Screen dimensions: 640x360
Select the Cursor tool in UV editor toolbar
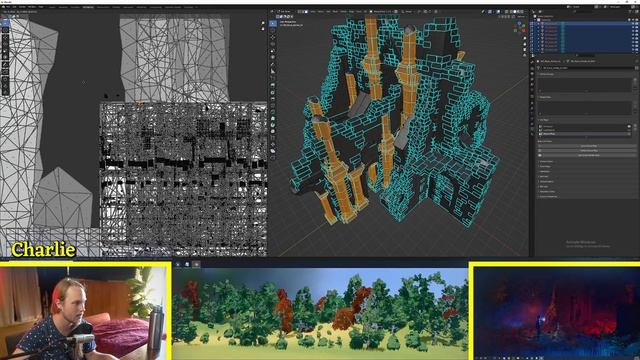point(5,30)
